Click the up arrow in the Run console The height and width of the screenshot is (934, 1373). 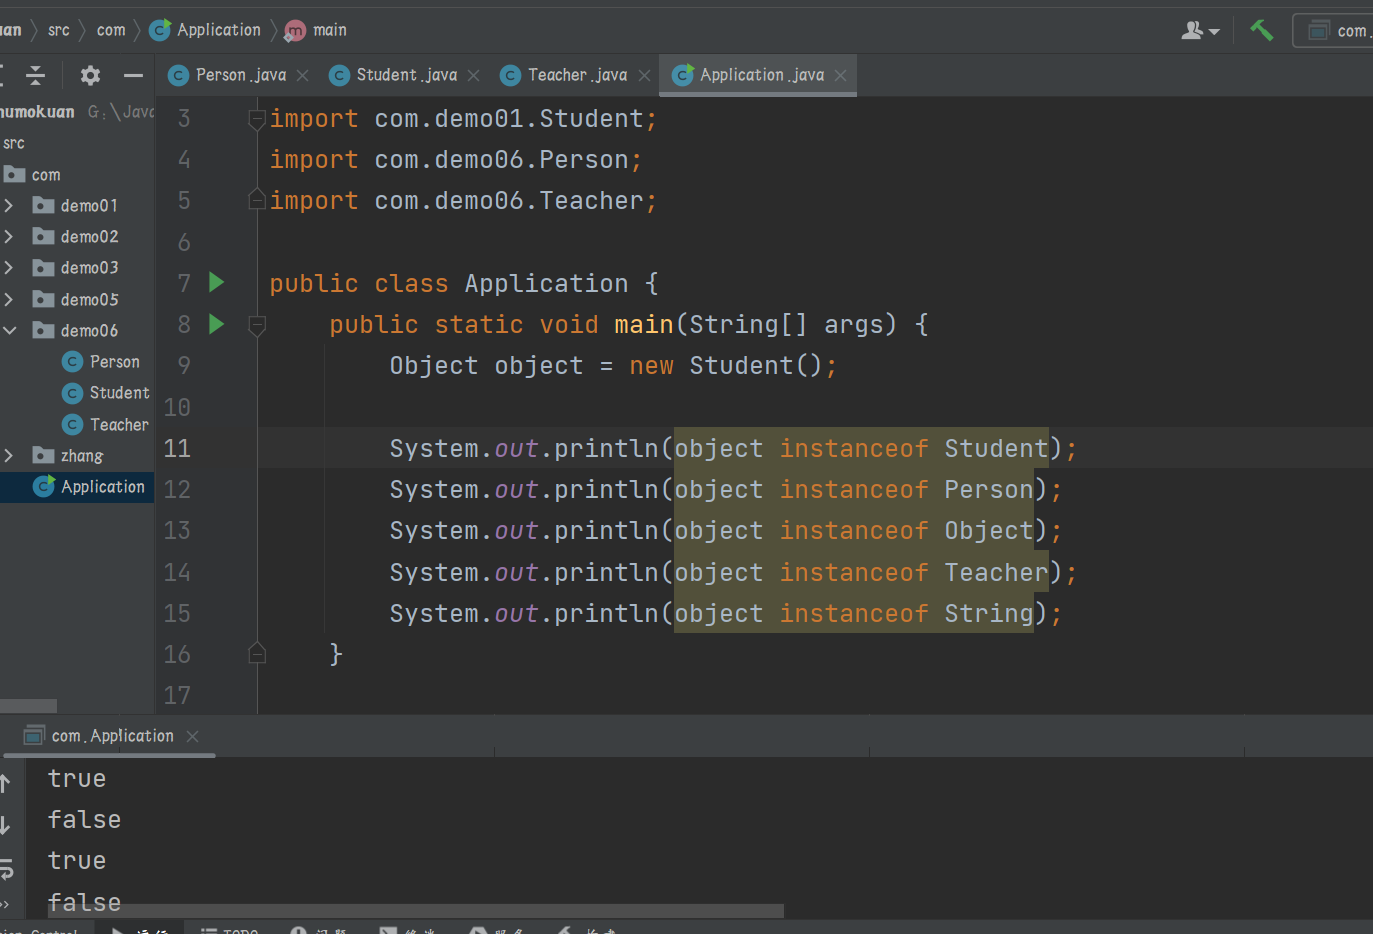[5, 783]
